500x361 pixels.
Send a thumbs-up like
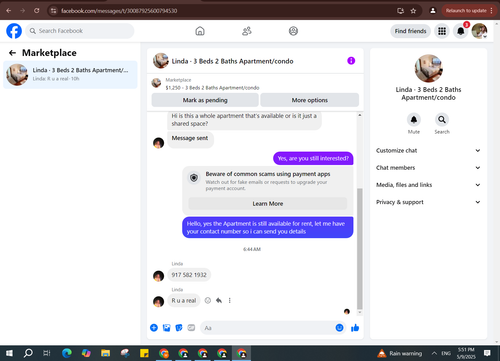point(355,328)
